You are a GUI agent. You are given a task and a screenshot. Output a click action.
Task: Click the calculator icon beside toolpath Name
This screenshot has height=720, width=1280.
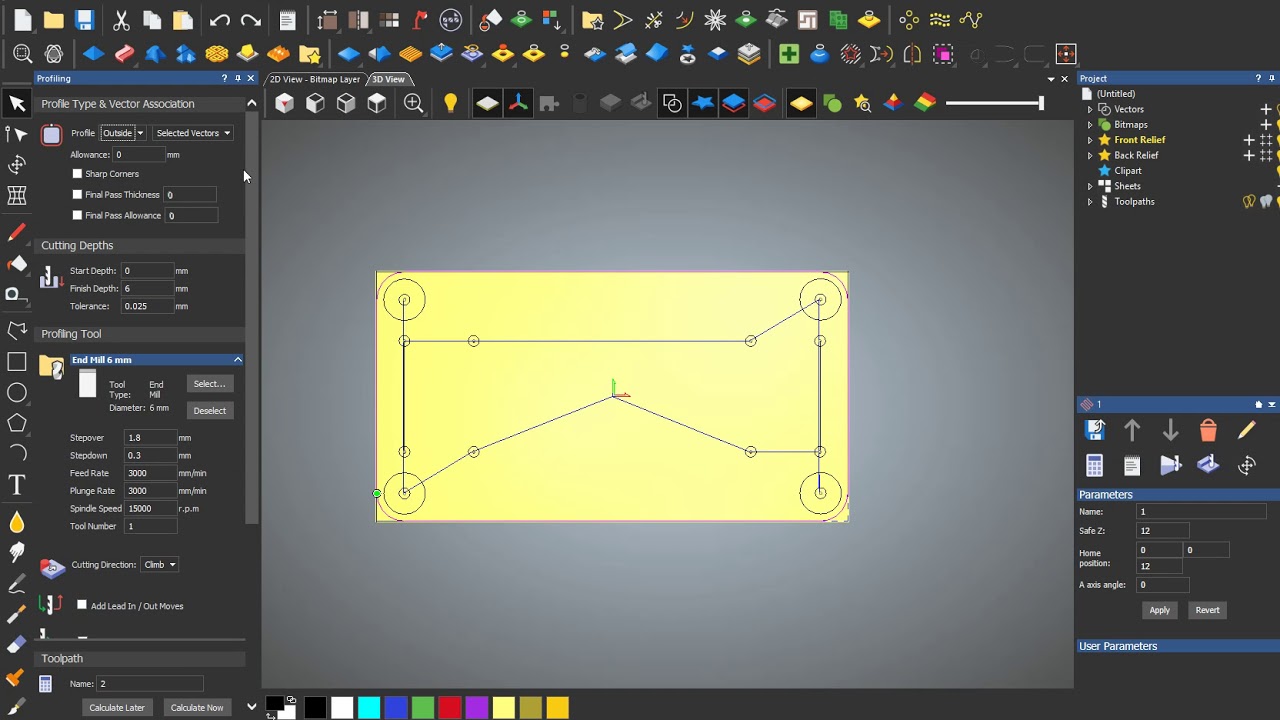coord(45,684)
